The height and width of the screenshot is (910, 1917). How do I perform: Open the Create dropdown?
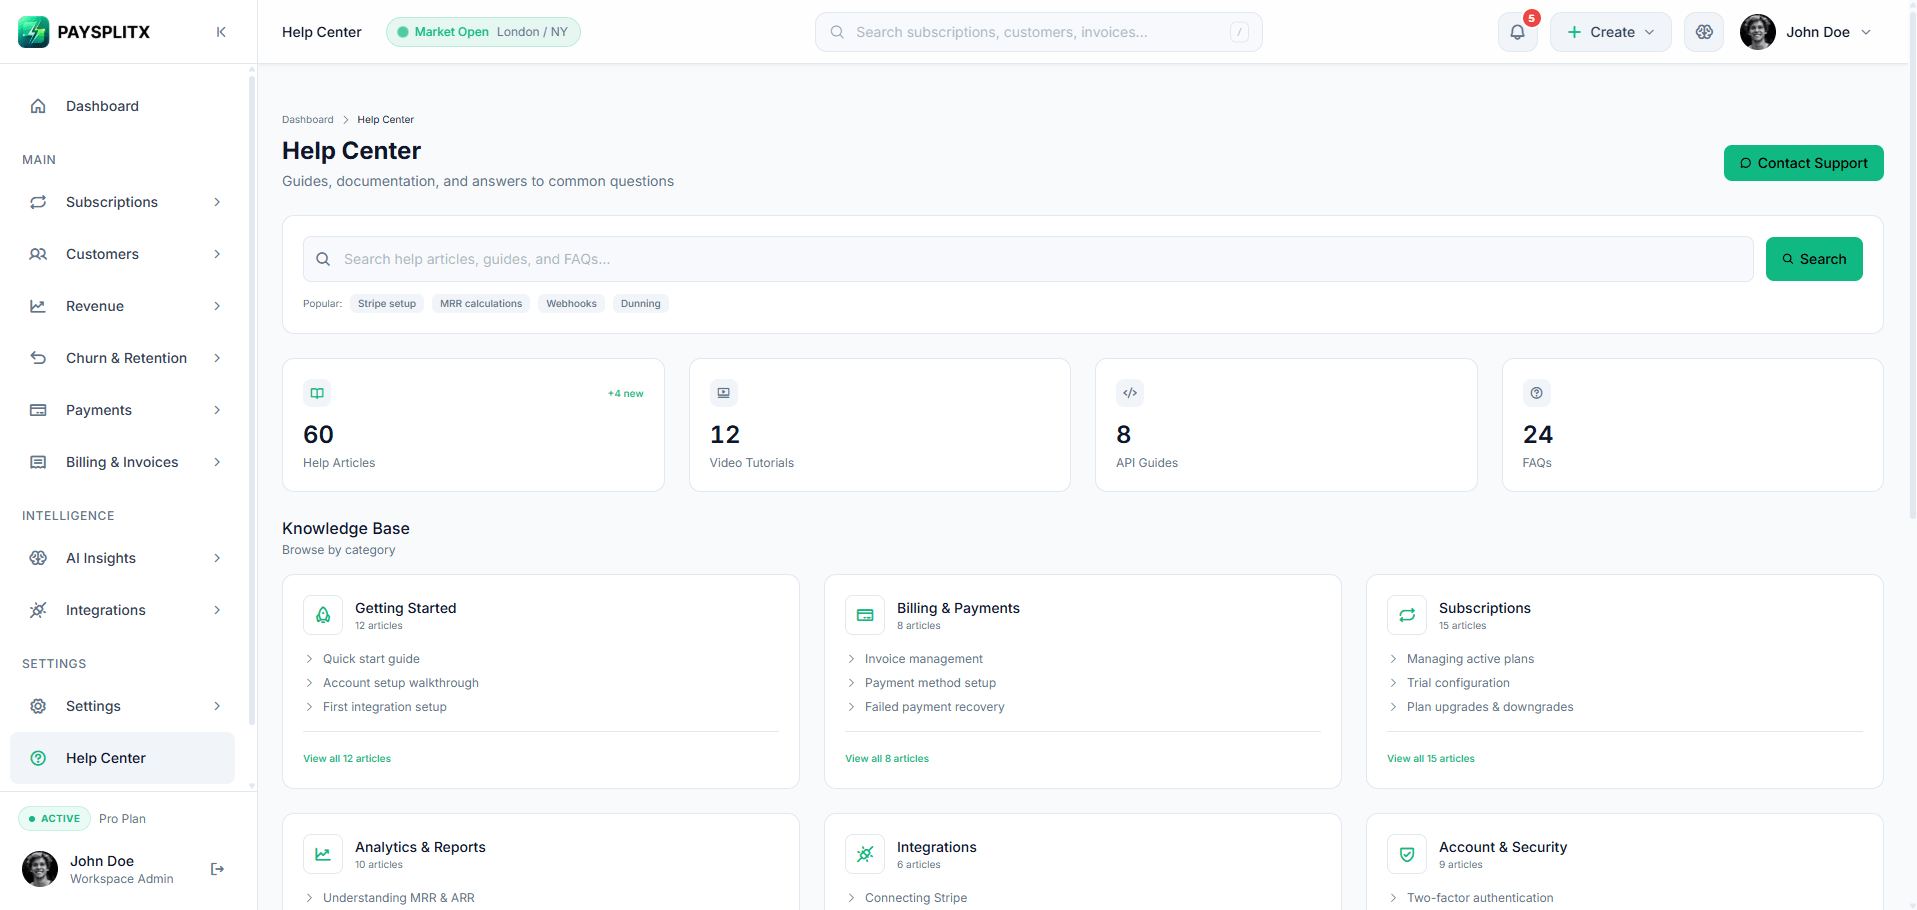1610,32
